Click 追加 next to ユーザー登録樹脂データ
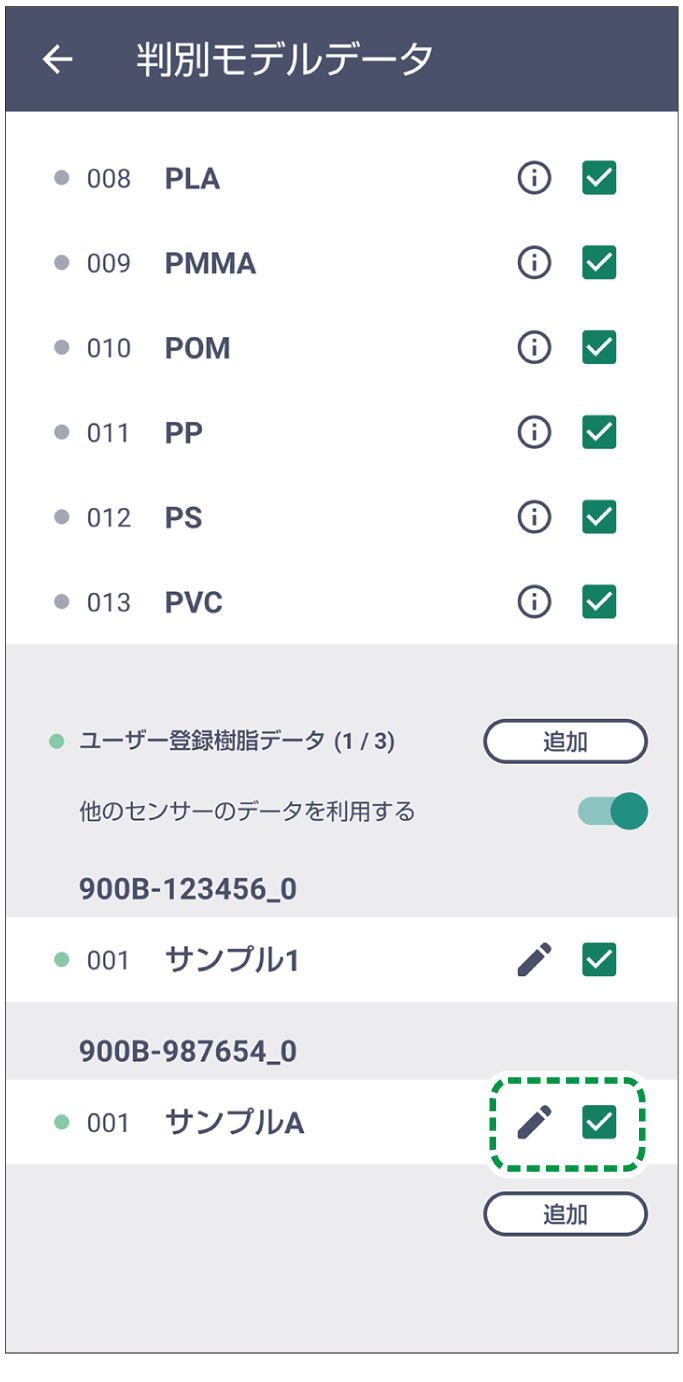The width and height of the screenshot is (683, 1382). pos(565,742)
